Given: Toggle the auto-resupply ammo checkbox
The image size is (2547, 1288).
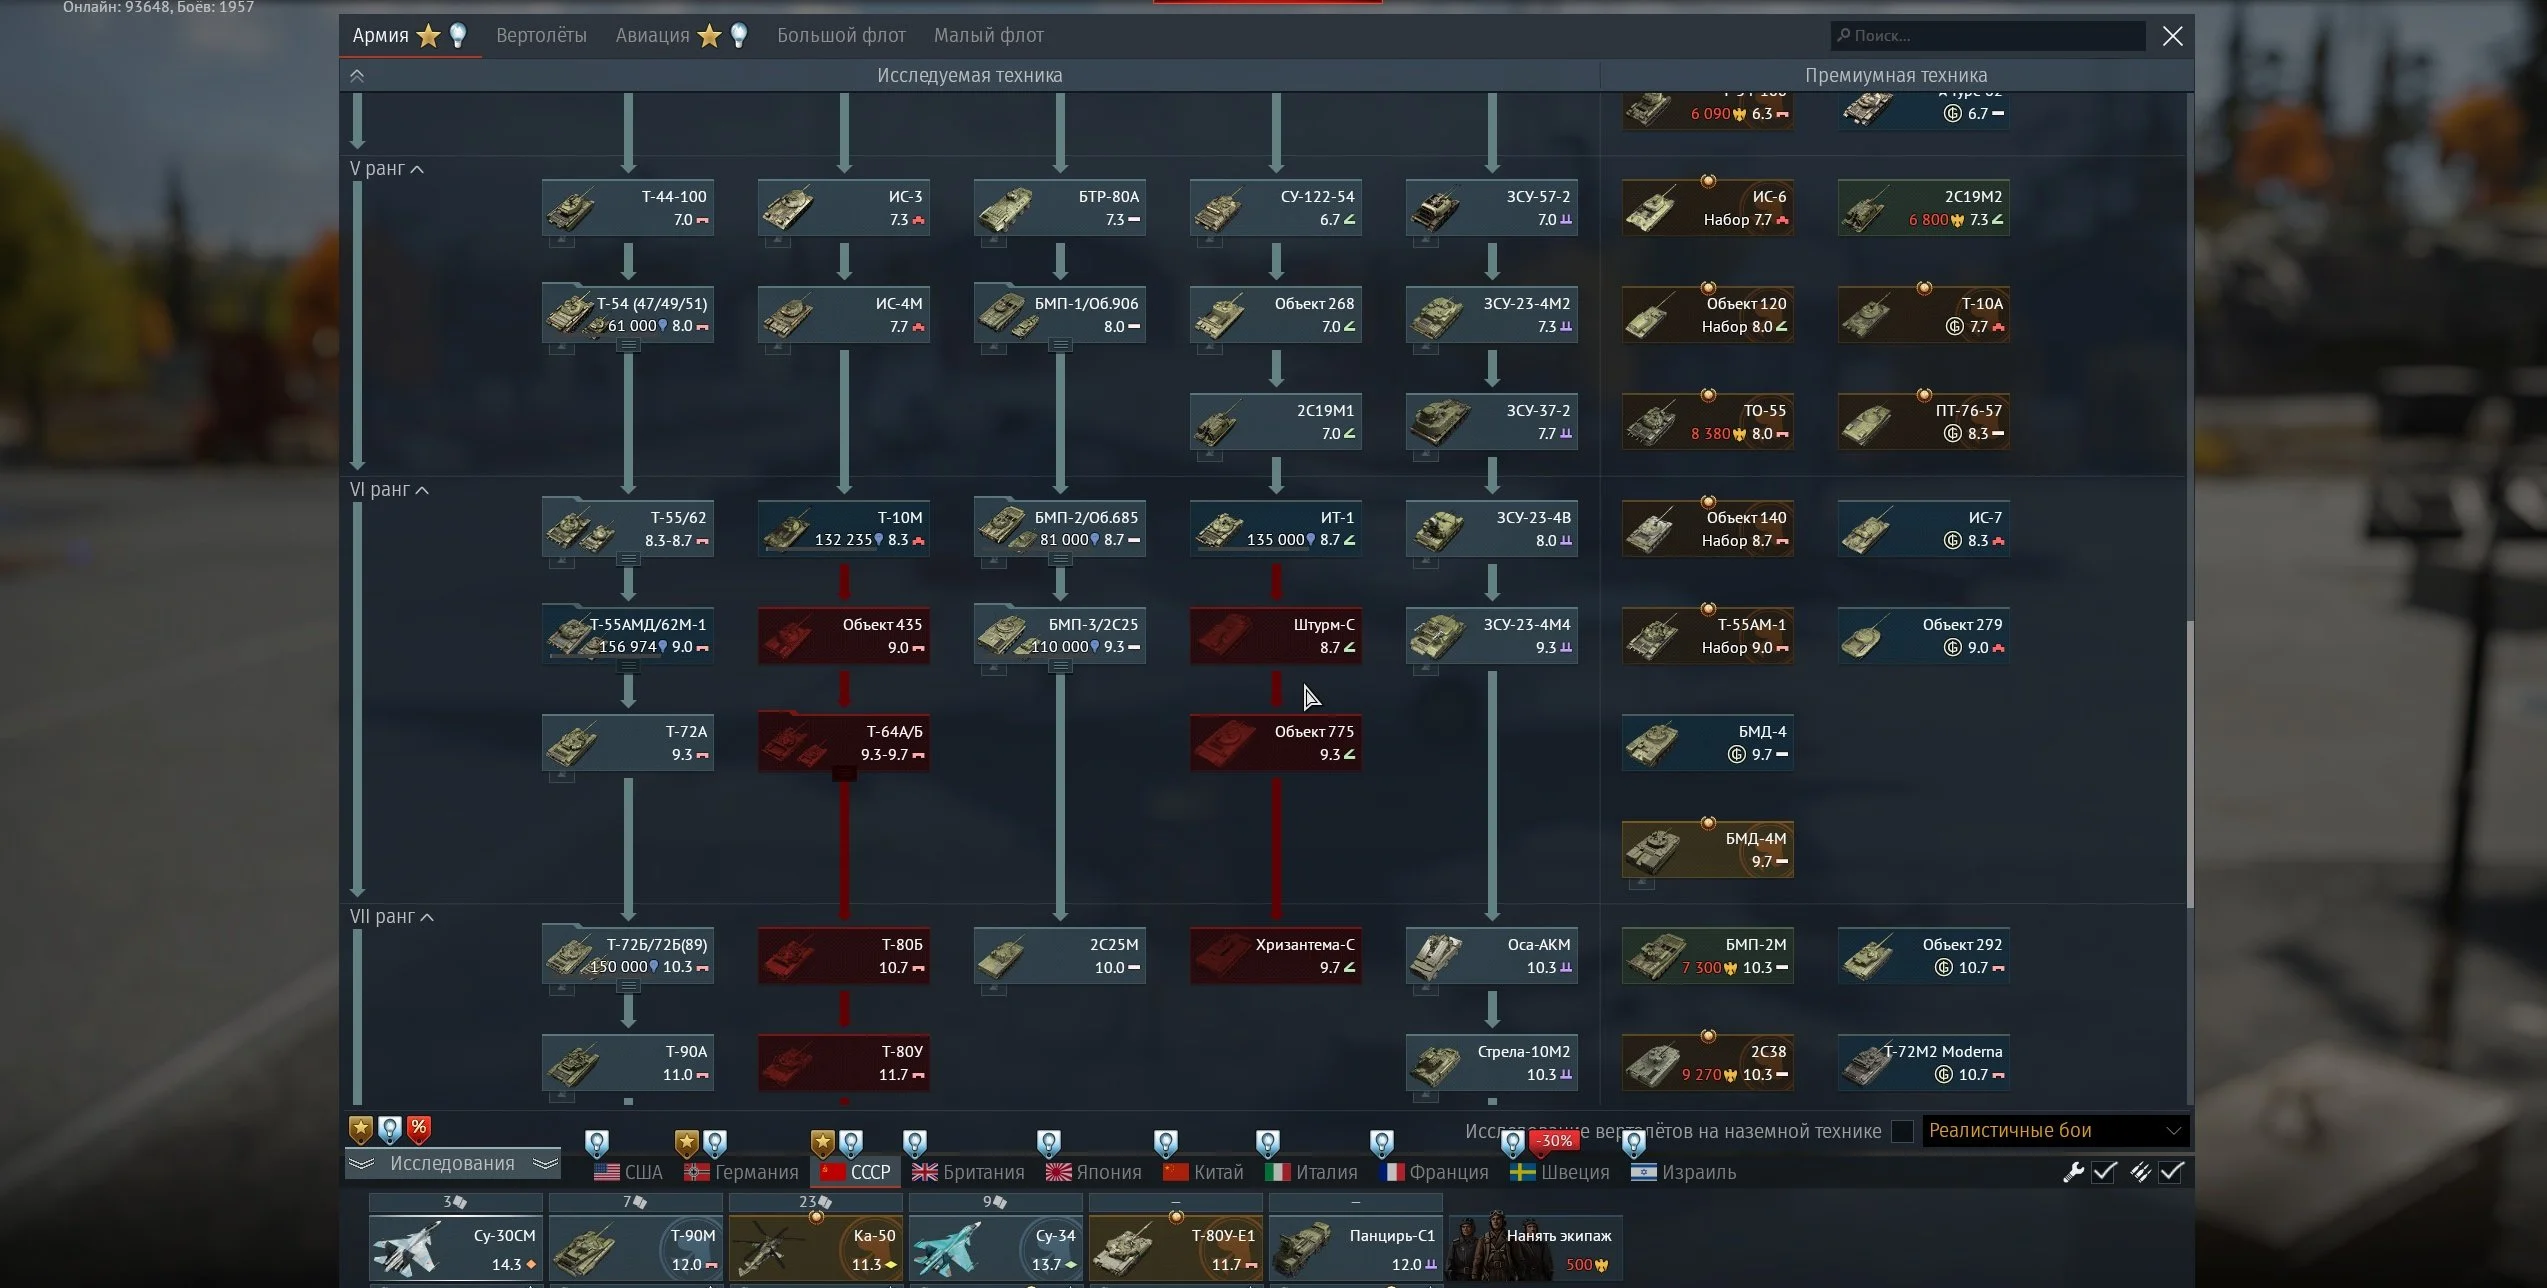Looking at the screenshot, I should click(x=2171, y=1172).
